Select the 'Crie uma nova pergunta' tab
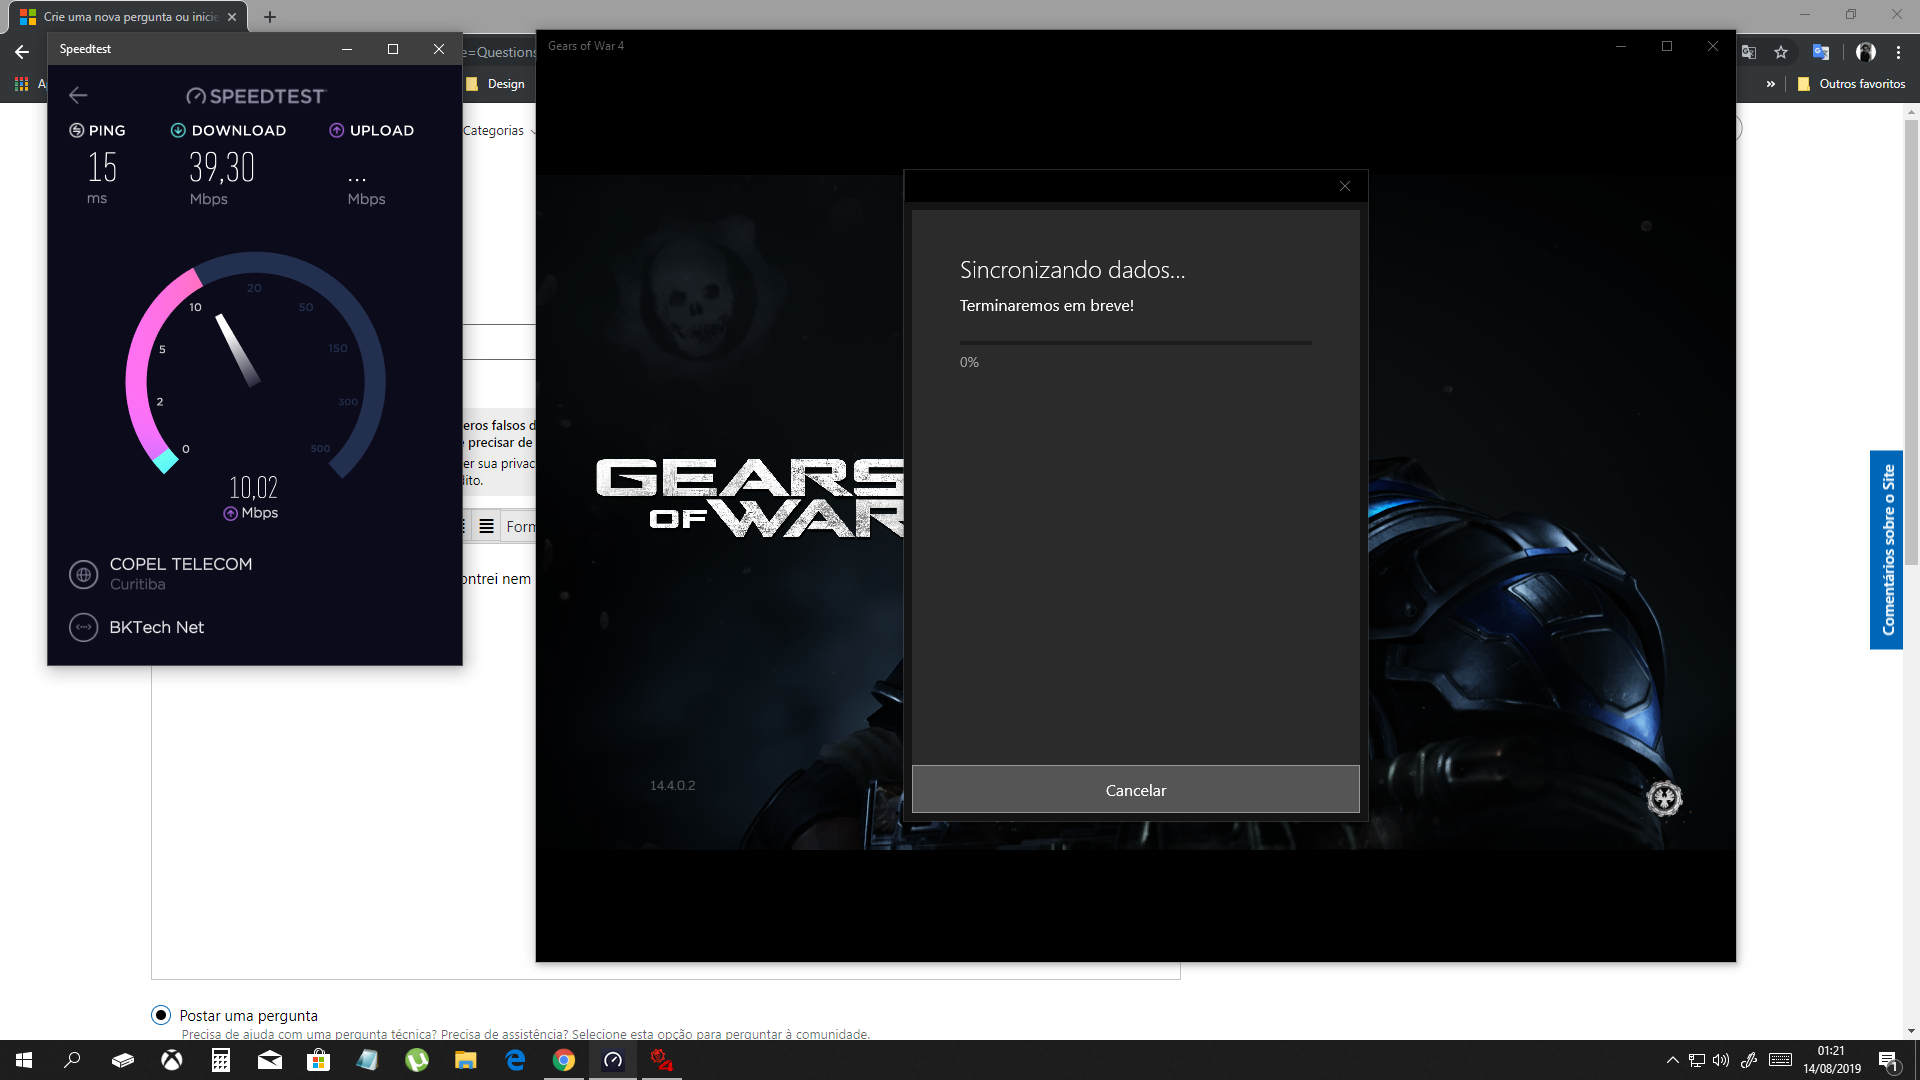 (x=128, y=17)
